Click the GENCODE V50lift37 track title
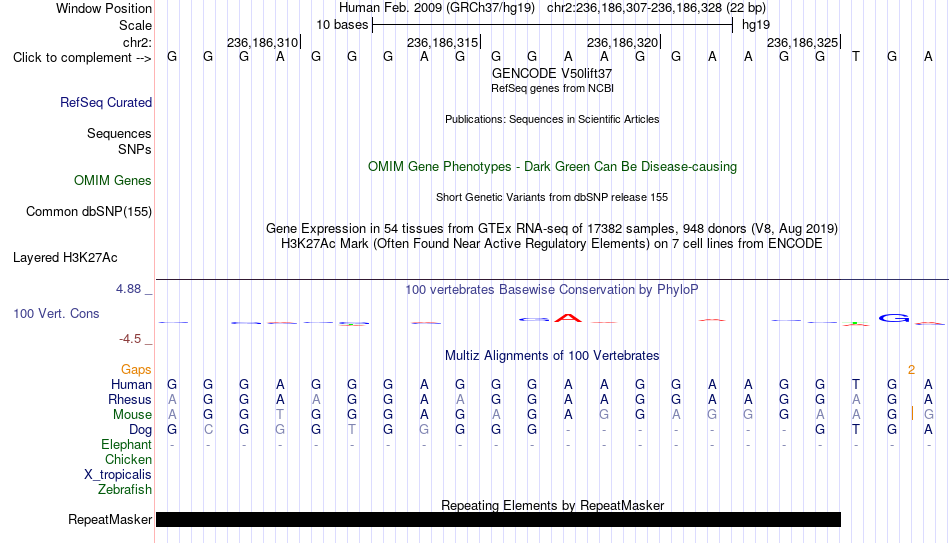This screenshot has height=543, width=950. coord(552,73)
